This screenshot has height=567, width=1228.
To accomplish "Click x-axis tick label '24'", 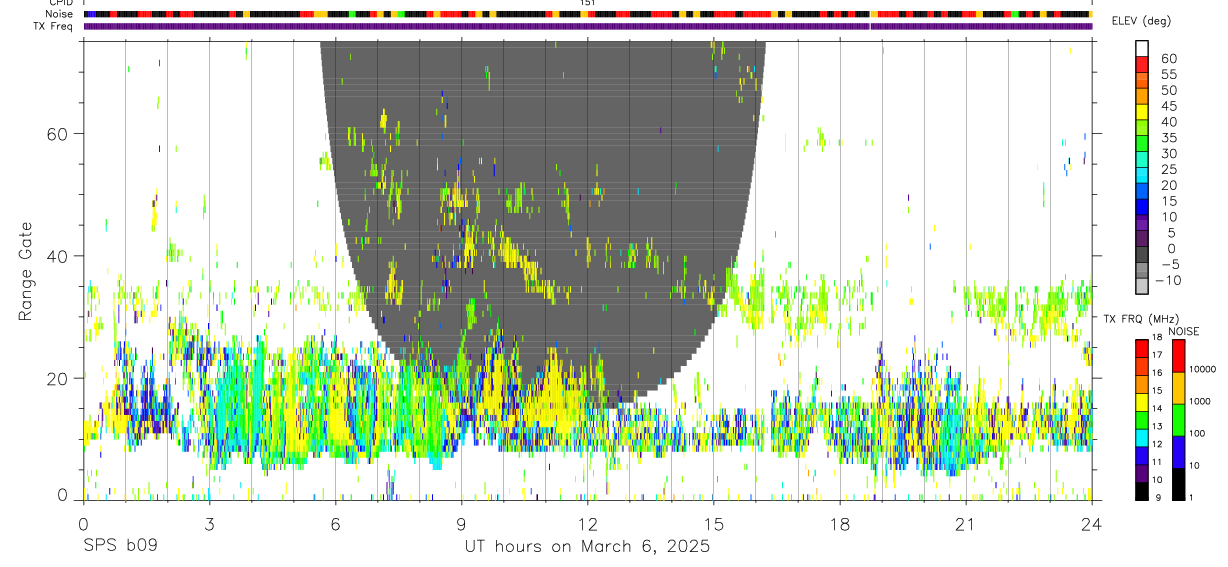I will coord(1091,523).
